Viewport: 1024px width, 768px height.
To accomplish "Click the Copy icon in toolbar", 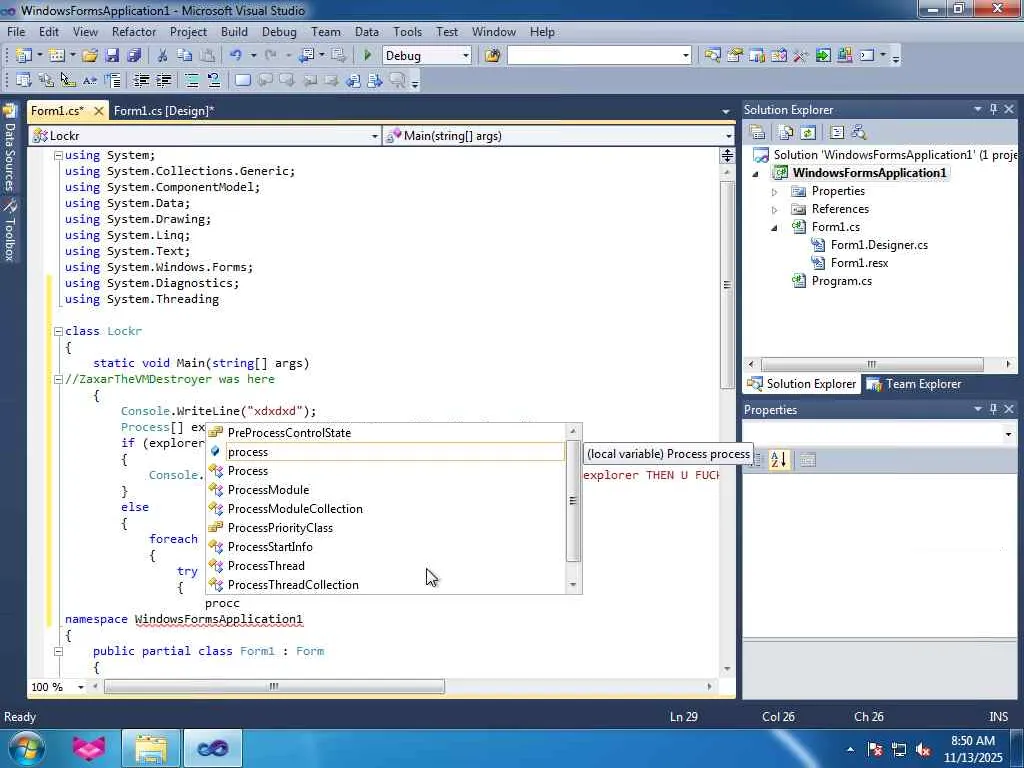I will point(185,56).
